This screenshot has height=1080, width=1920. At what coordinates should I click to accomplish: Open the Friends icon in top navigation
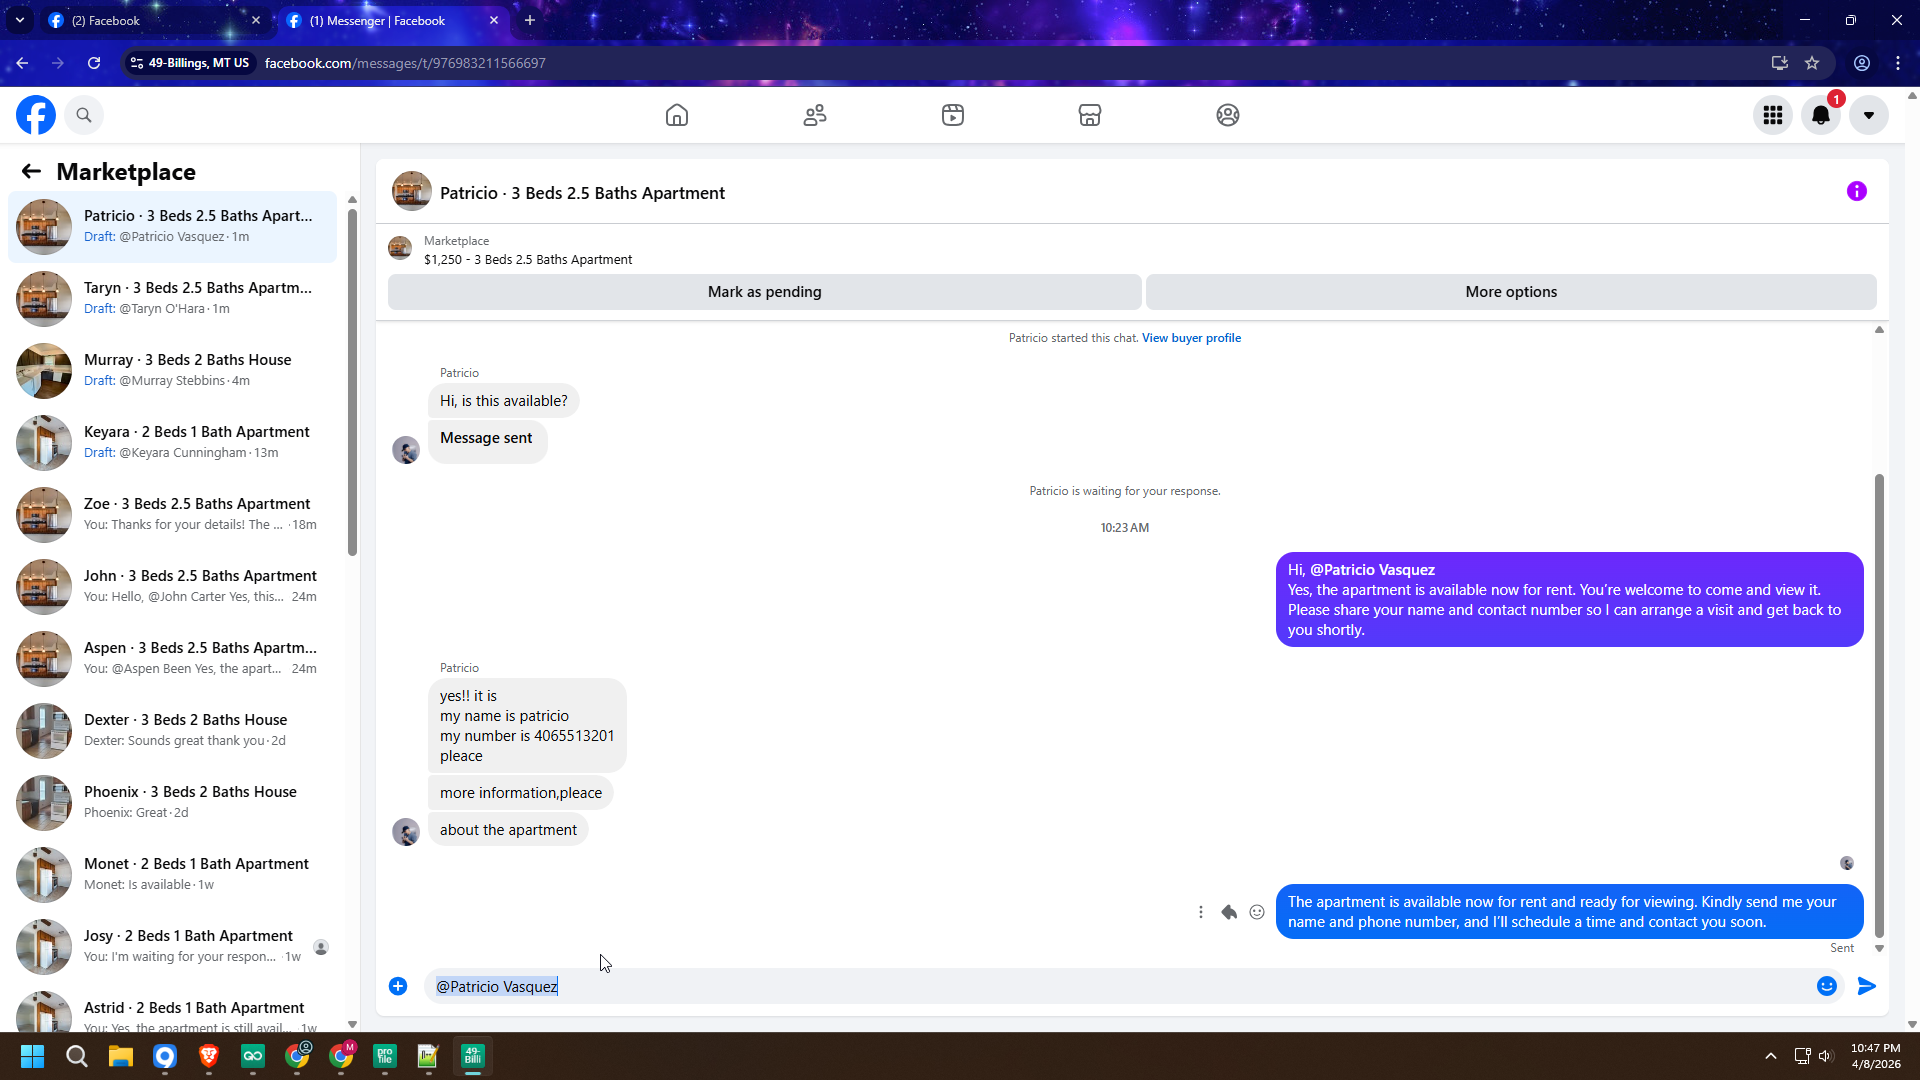(815, 115)
